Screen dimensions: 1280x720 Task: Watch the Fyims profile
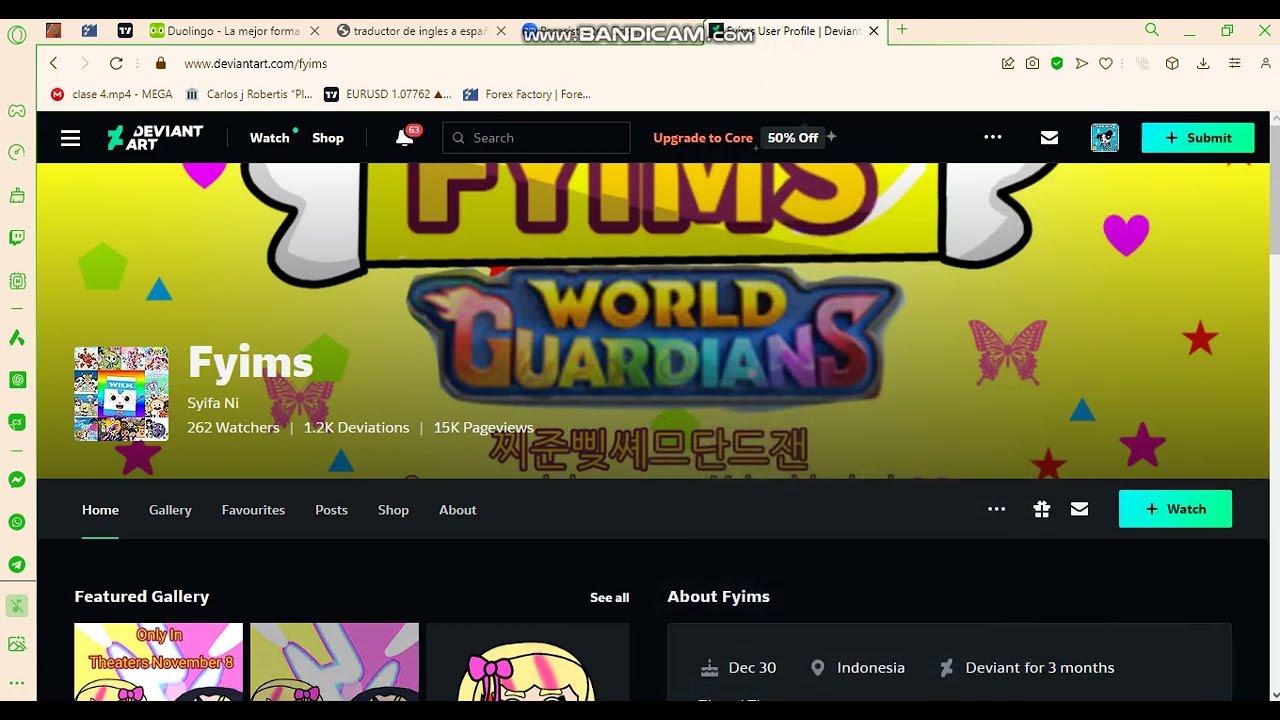tap(1175, 509)
